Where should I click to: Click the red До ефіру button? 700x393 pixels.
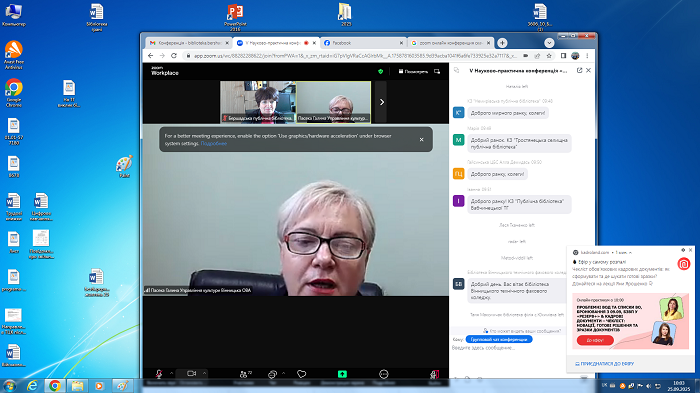pos(595,340)
